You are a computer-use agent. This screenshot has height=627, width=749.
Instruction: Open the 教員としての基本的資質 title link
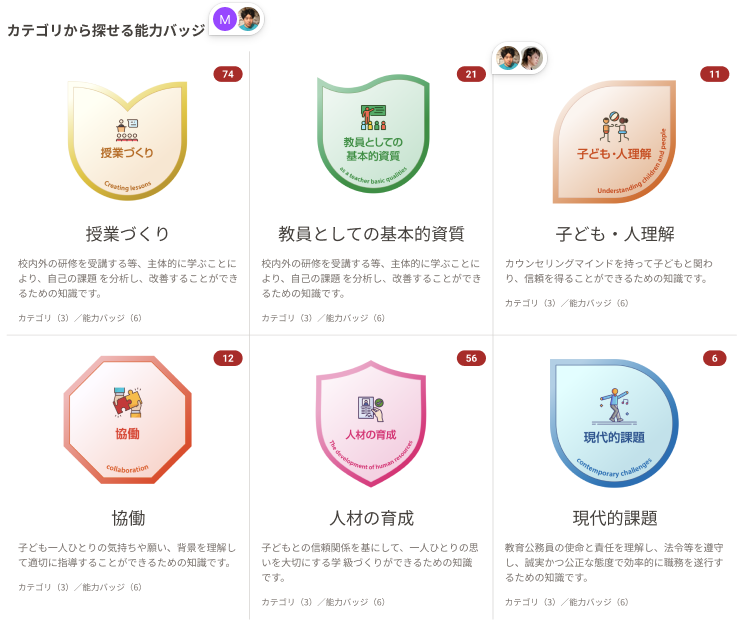pyautogui.click(x=371, y=234)
